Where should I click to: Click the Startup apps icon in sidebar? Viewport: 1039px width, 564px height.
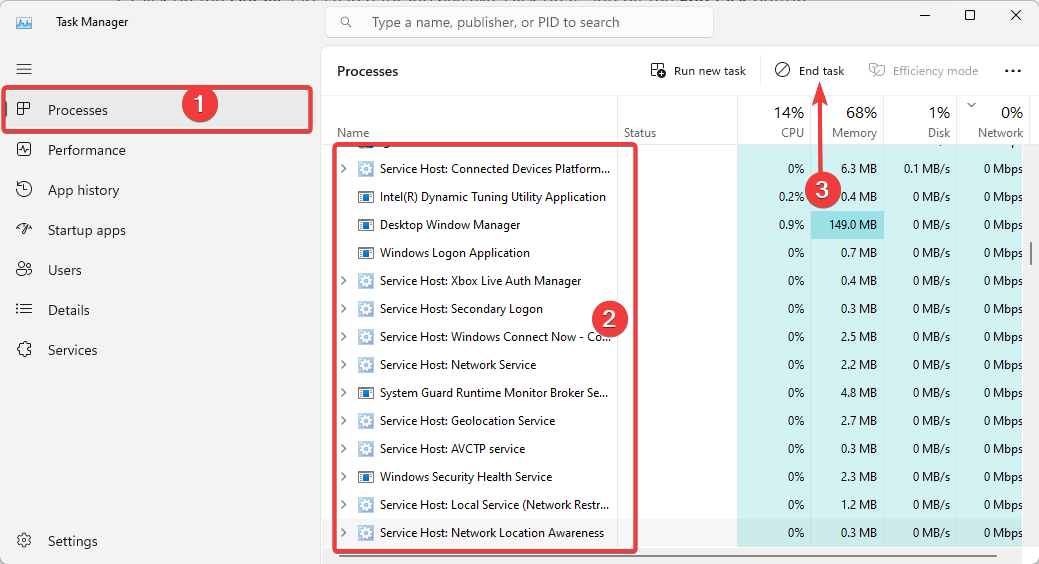click(x=25, y=230)
